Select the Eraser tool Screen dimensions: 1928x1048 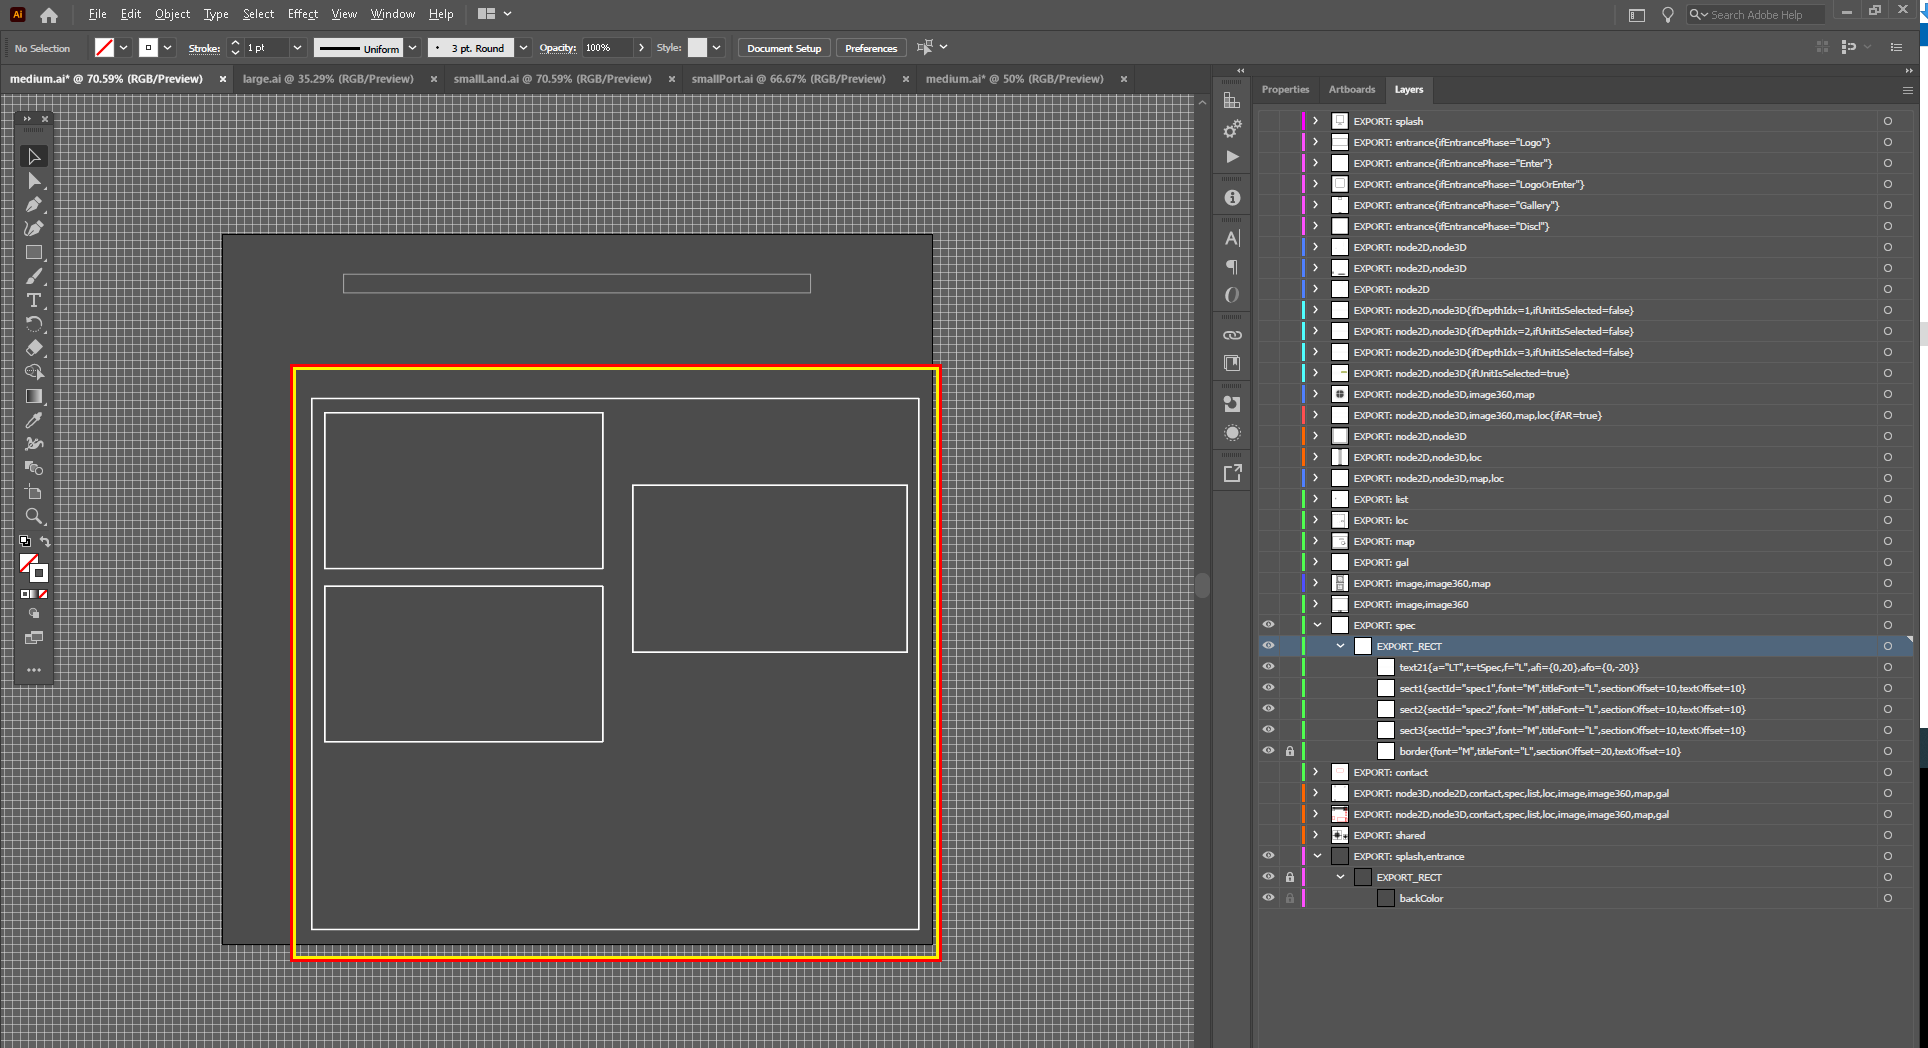point(33,348)
